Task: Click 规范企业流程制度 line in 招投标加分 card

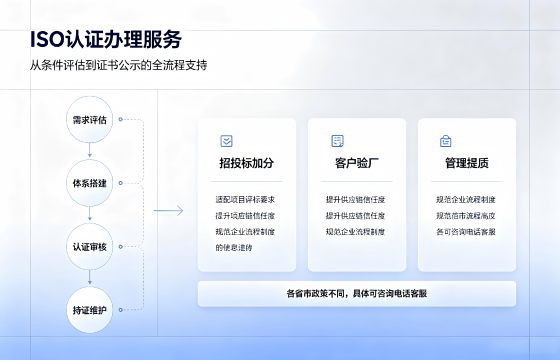Action: point(245,232)
